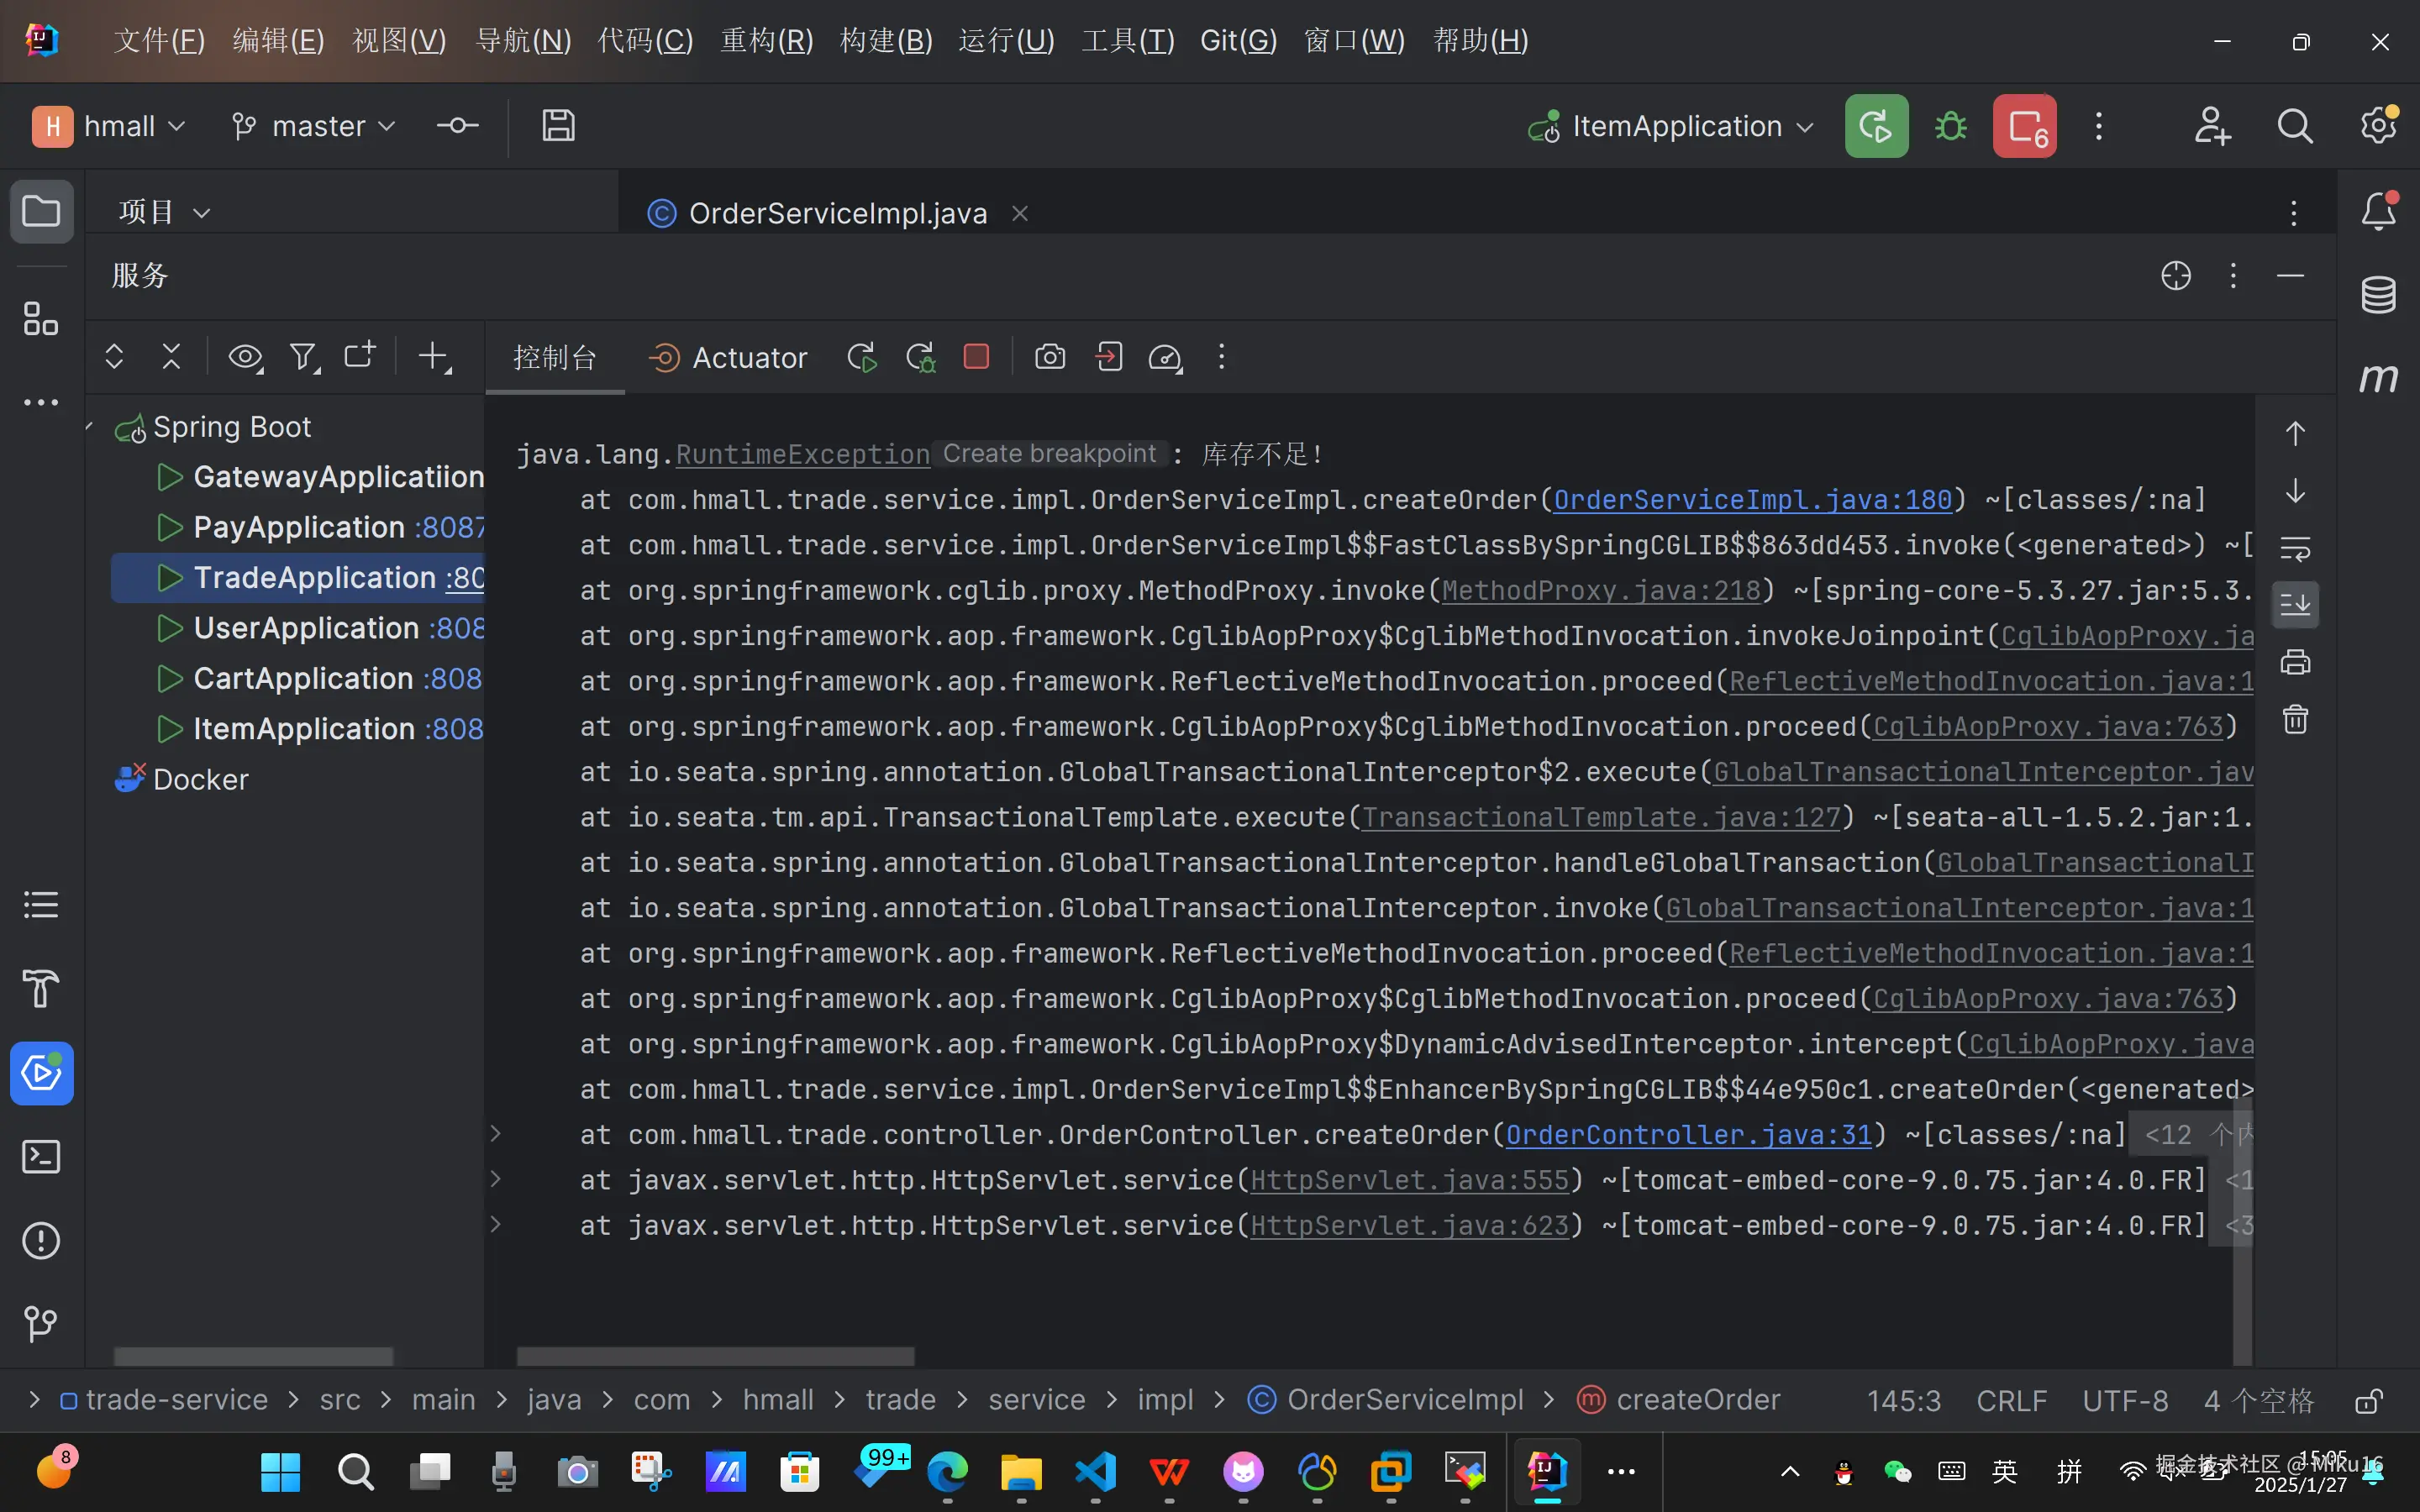This screenshot has width=2420, height=1512.
Task: Toggle scroll to end of console
Action: tap(2295, 605)
